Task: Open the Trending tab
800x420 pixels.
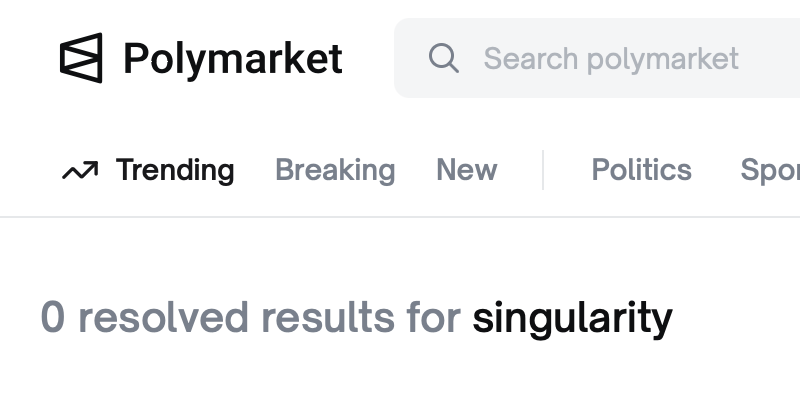Action: tap(174, 170)
